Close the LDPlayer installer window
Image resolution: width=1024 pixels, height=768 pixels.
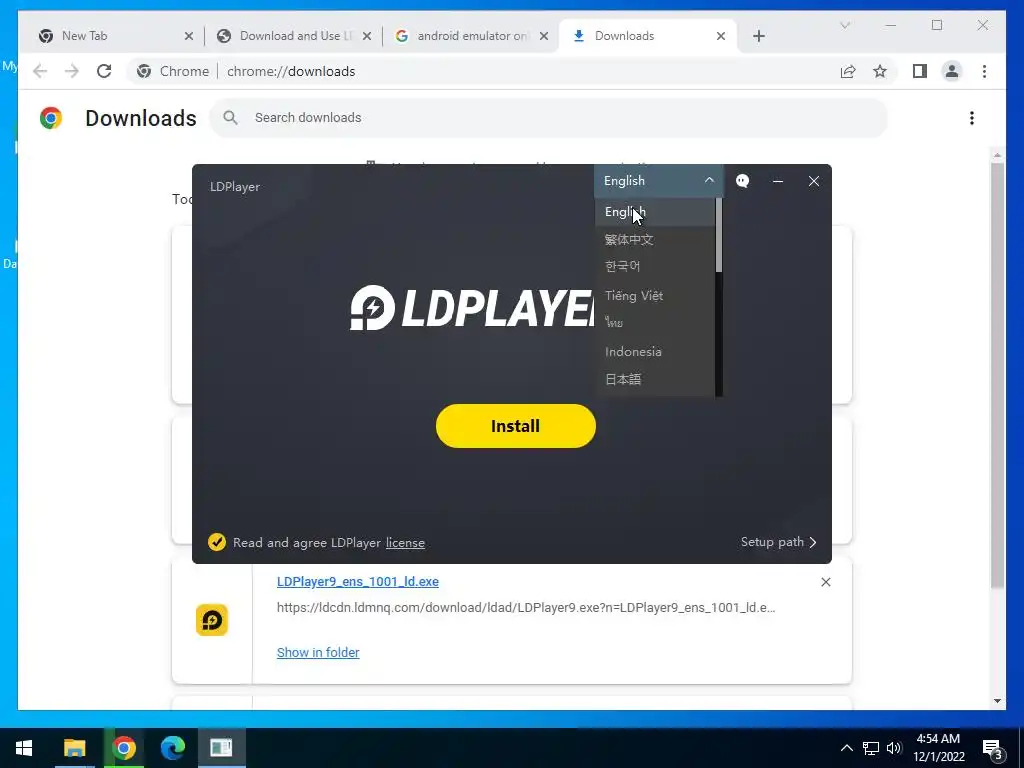pyautogui.click(x=814, y=181)
